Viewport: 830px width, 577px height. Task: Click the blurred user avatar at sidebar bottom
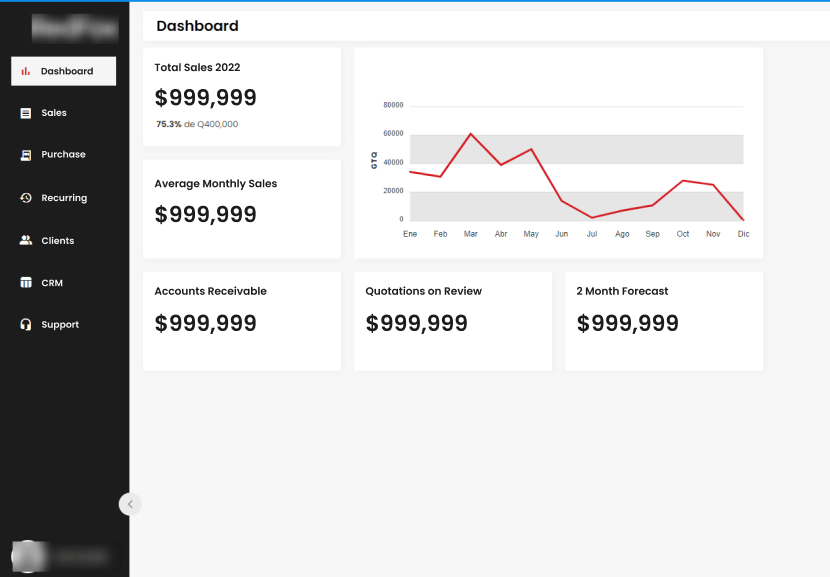pyautogui.click(x=27, y=556)
